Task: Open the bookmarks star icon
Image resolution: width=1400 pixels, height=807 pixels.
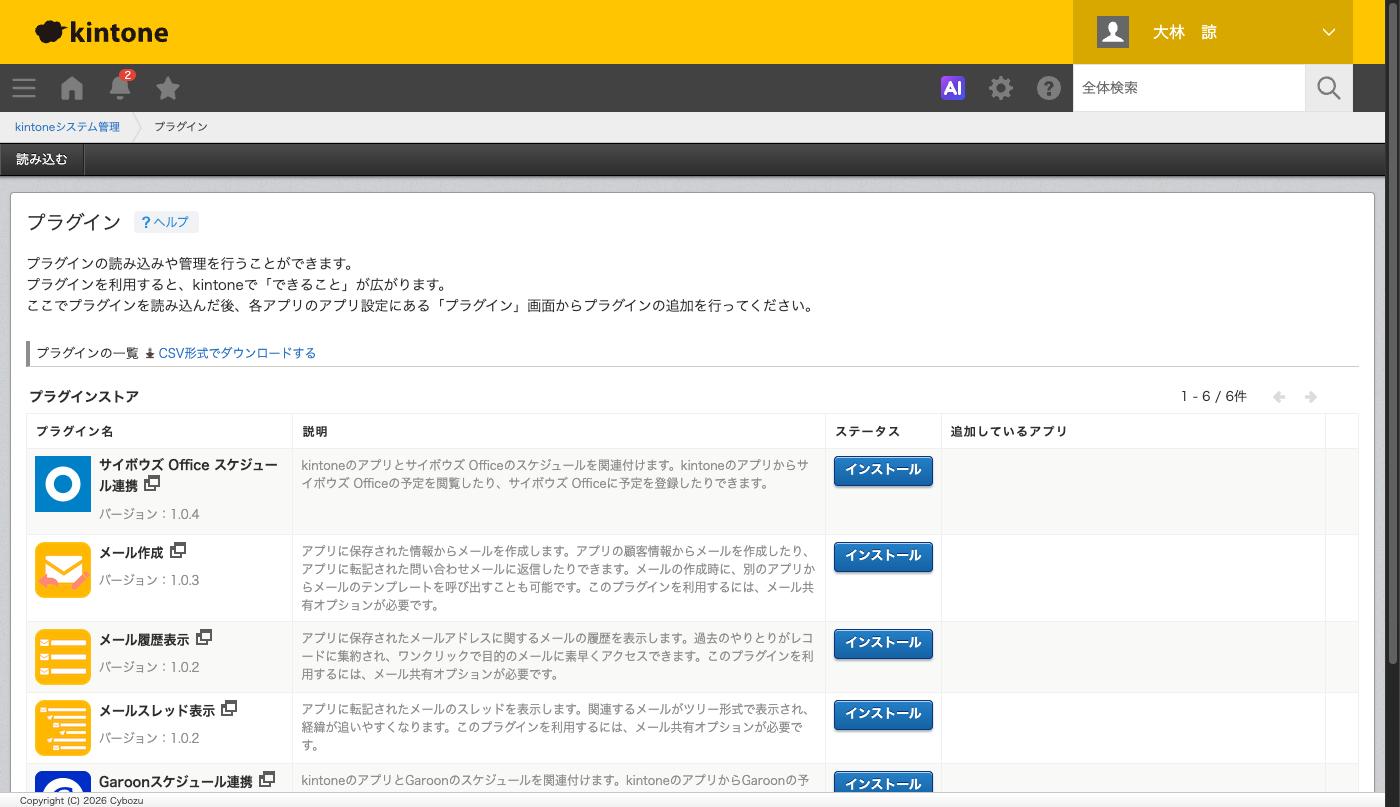Action: pos(168,88)
